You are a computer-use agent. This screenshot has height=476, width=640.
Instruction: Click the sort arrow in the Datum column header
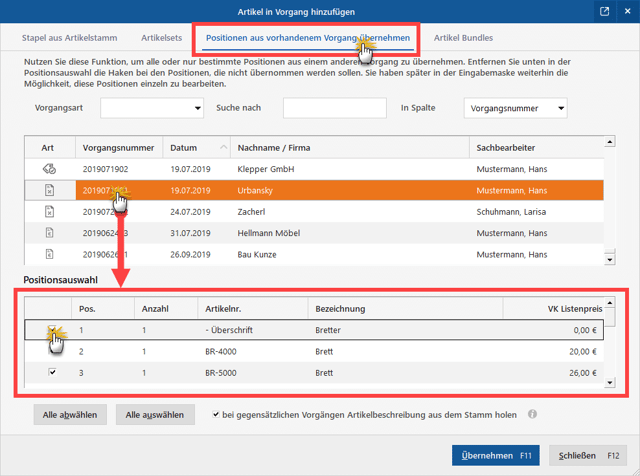[222, 148]
